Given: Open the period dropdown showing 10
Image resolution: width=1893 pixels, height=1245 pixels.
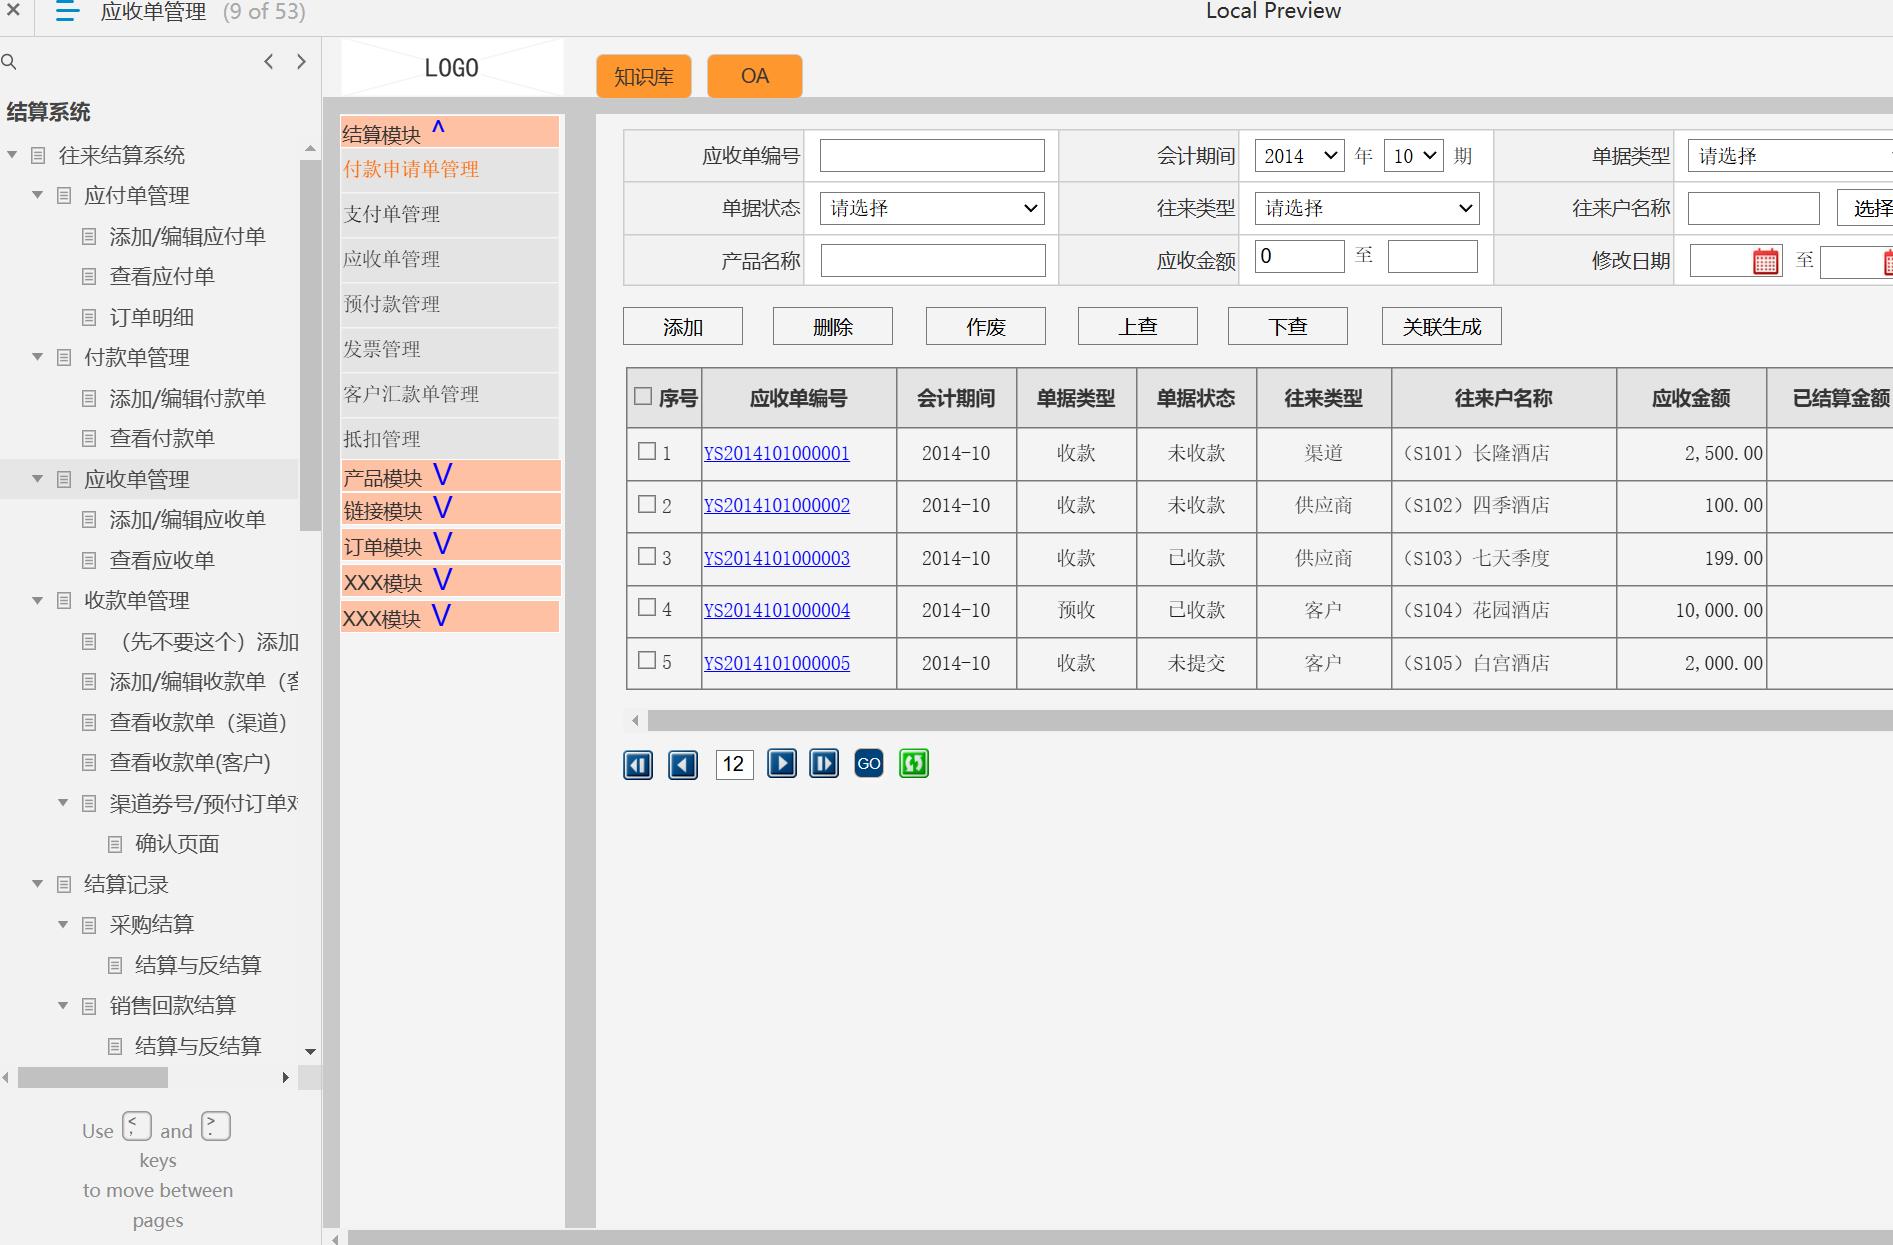Looking at the screenshot, I should point(1413,156).
